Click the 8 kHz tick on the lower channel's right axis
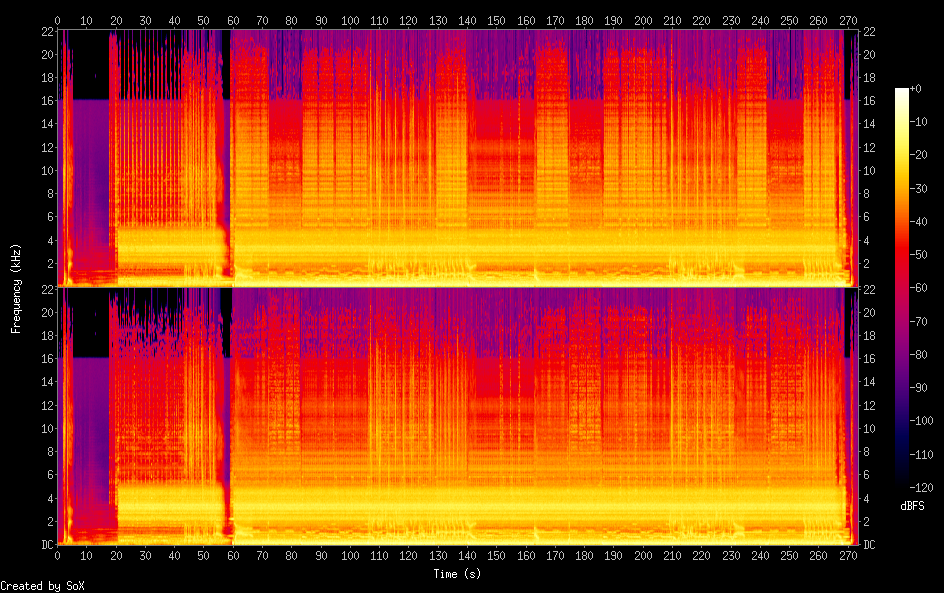Screen dimensions: 944x593 pyautogui.click(x=866, y=452)
